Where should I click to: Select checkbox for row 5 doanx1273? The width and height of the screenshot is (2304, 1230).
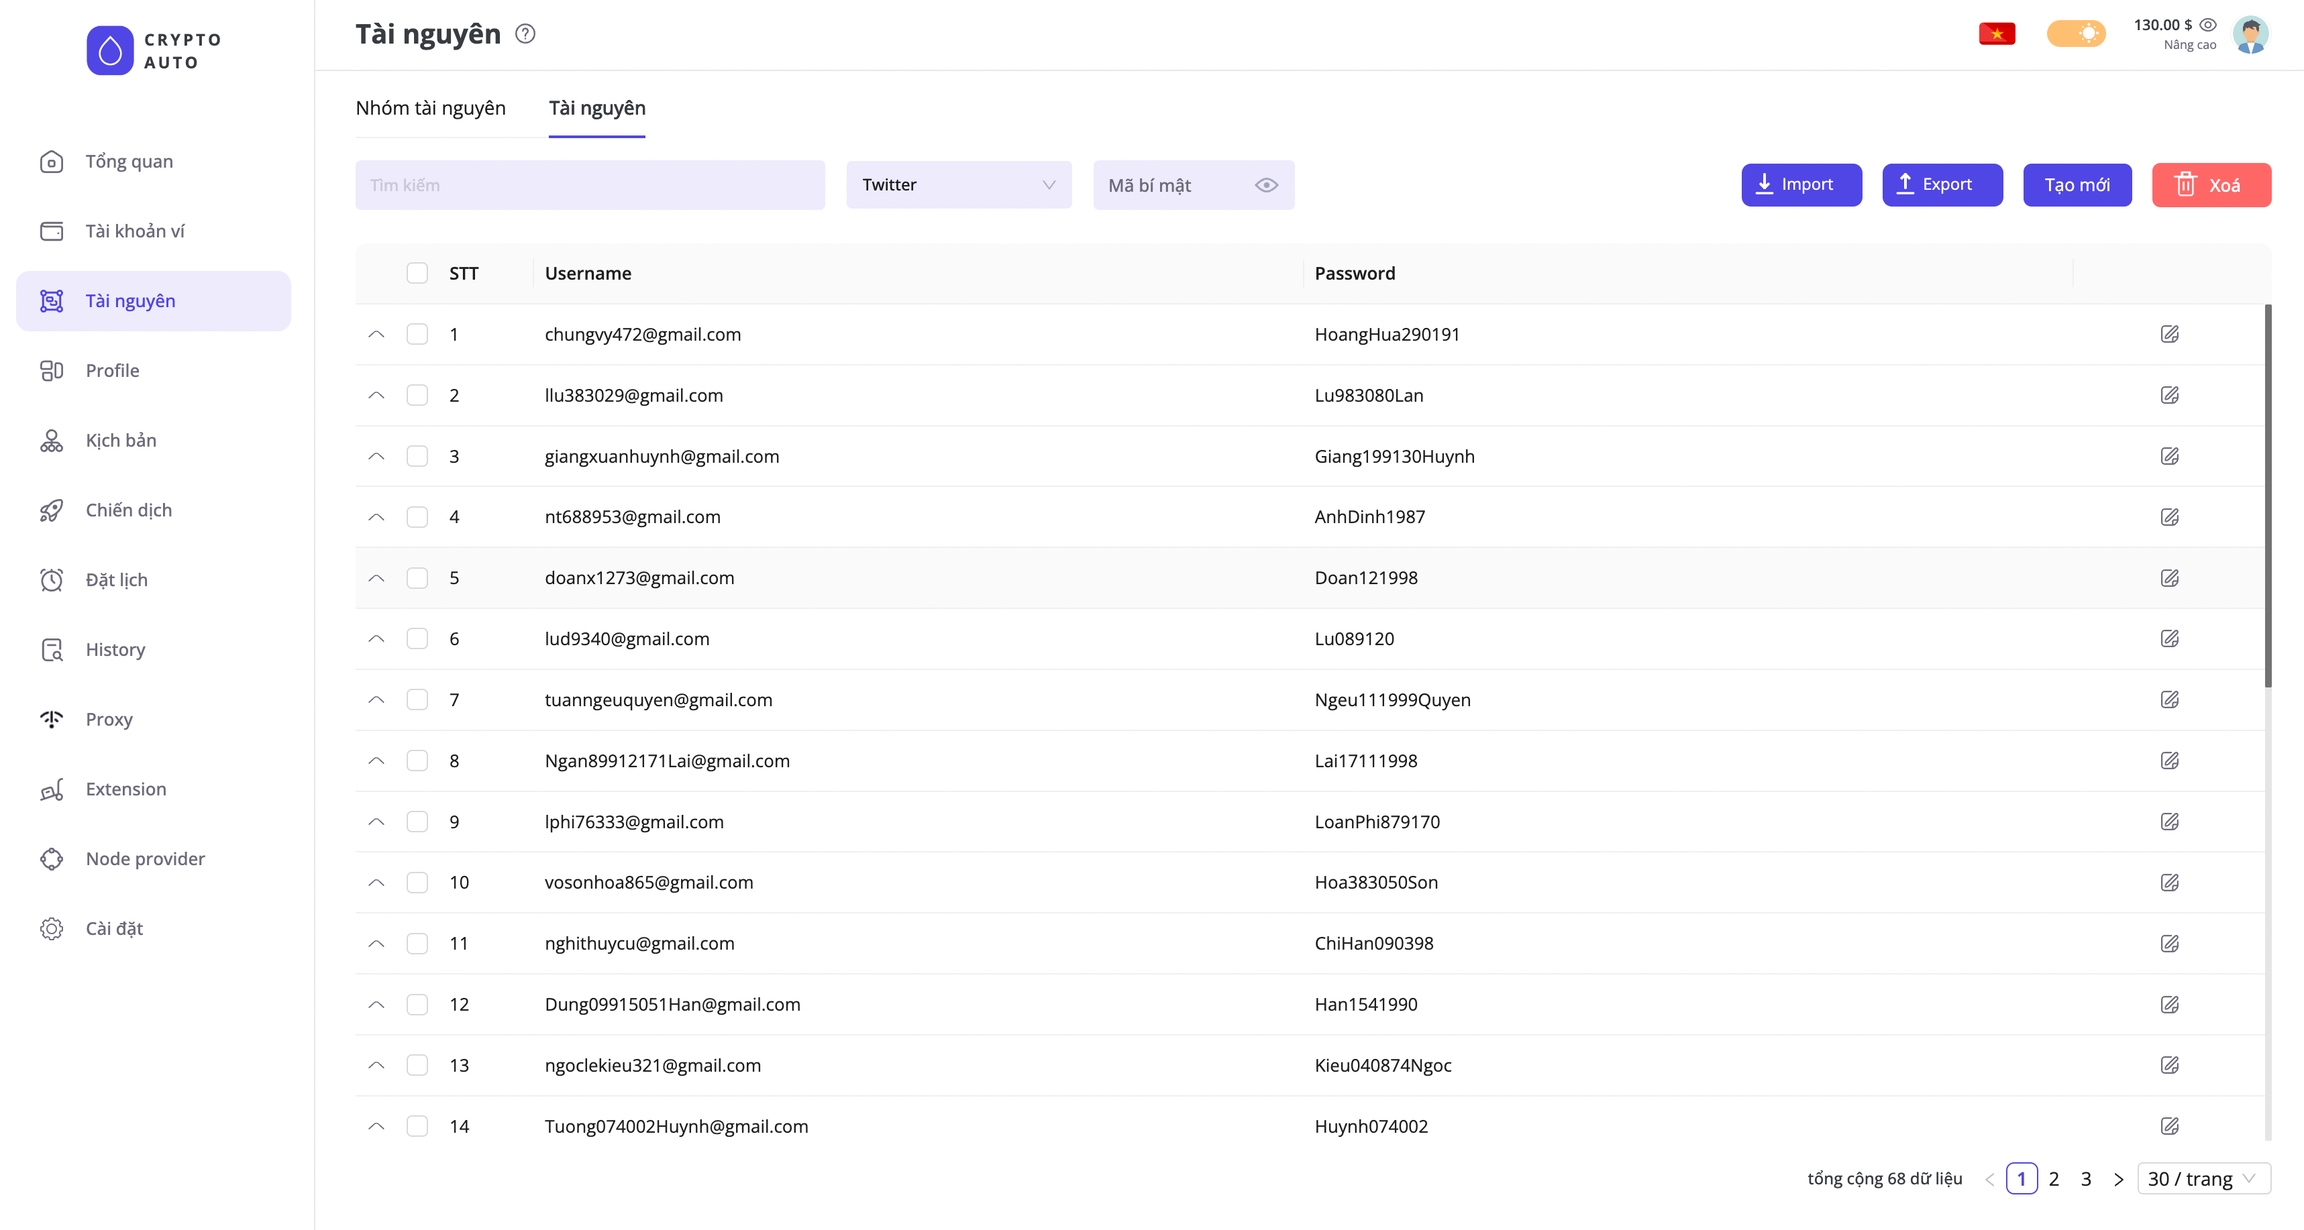417,578
